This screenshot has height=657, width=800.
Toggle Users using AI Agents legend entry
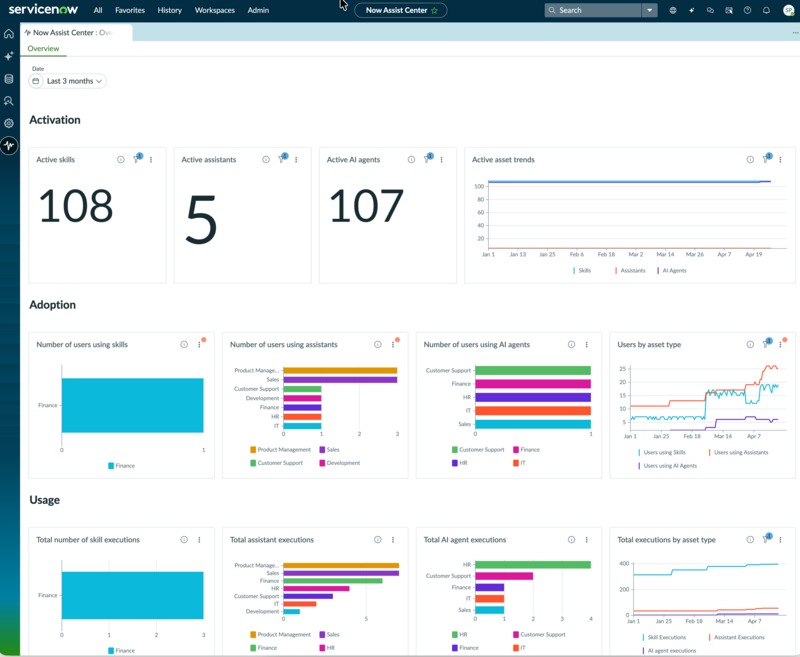667,466
